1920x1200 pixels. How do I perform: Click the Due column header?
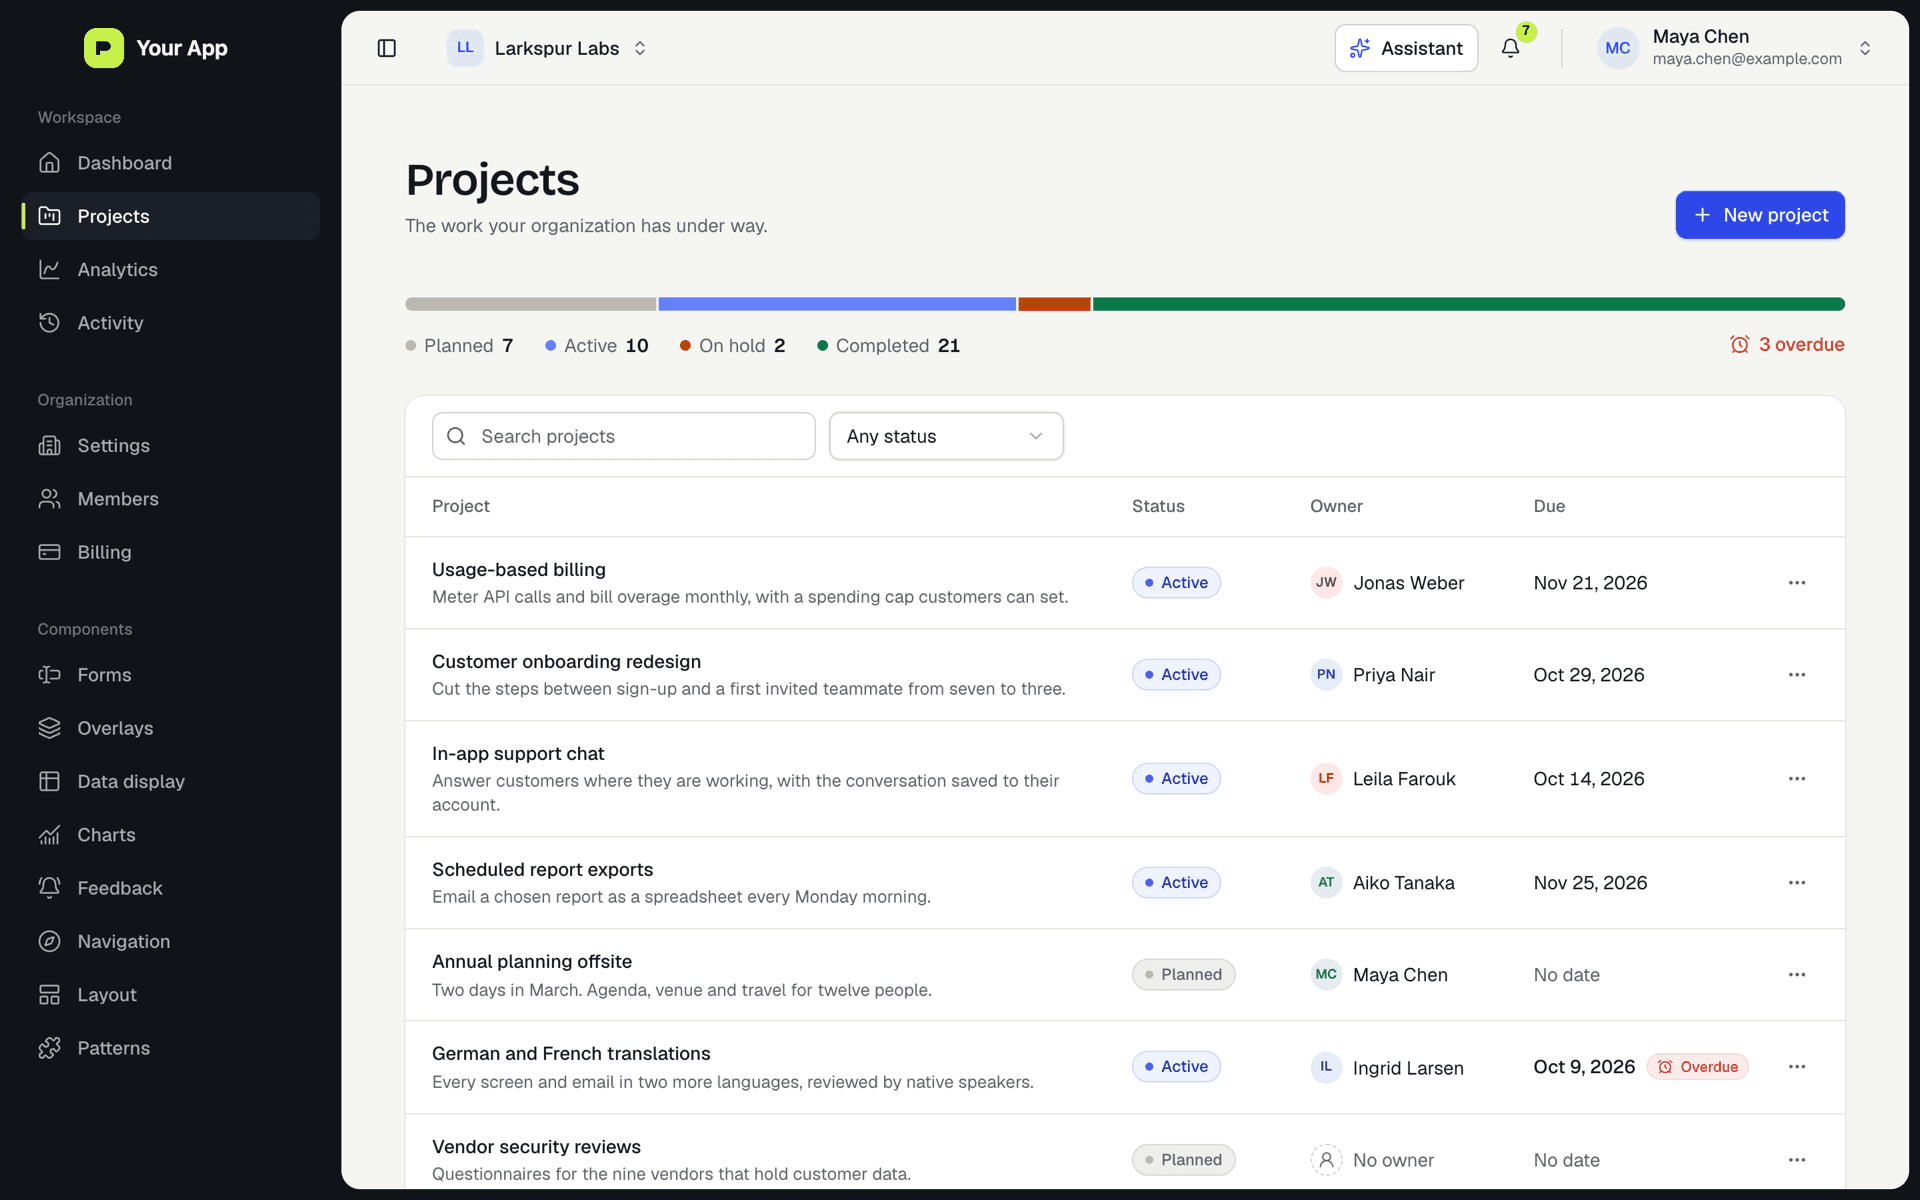(x=1549, y=506)
